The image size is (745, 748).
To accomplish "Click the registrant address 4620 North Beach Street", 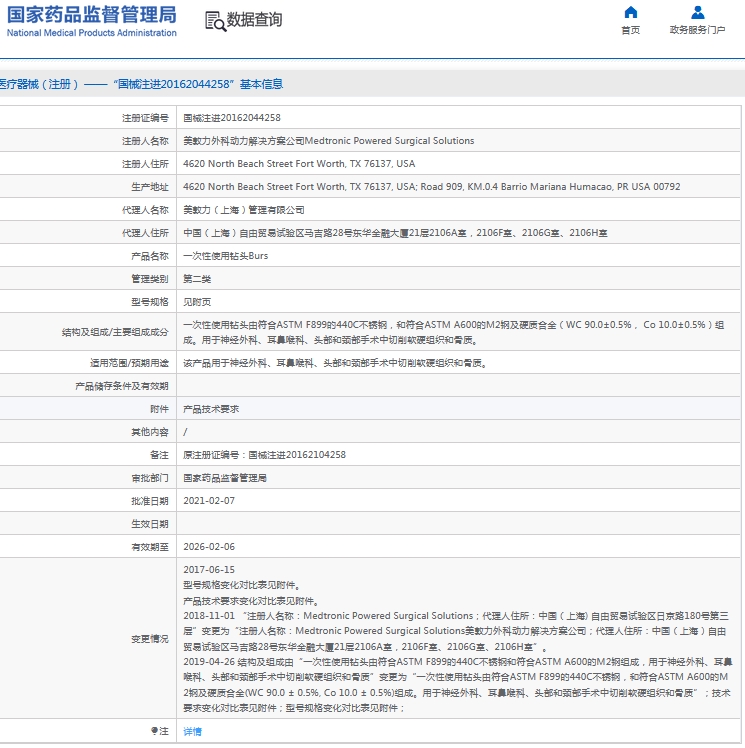I will tap(299, 164).
